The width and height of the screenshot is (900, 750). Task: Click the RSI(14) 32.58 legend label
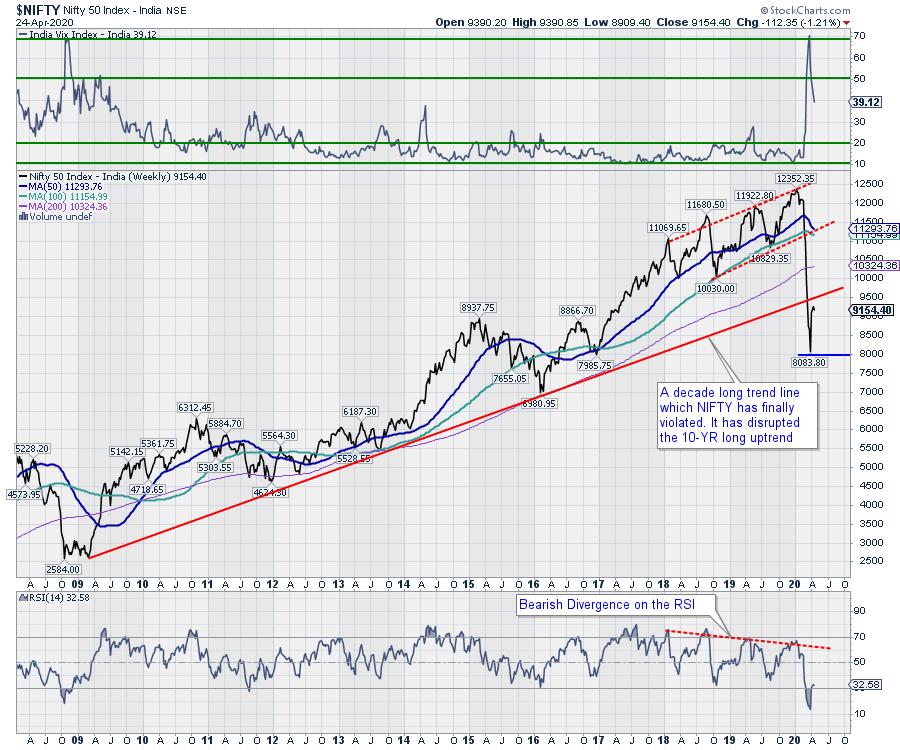tap(54, 597)
